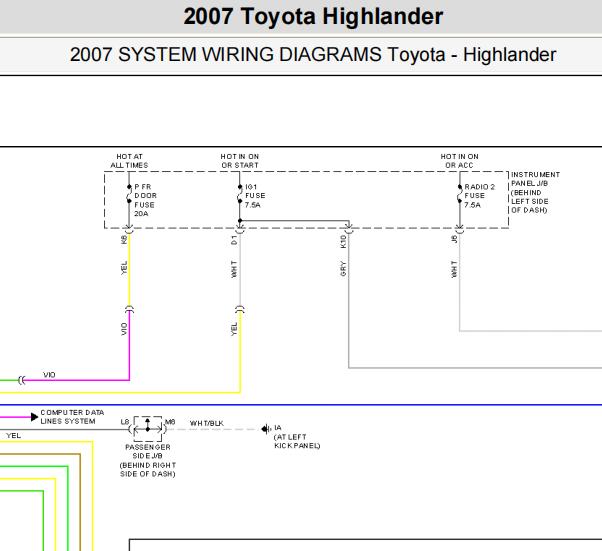The height and width of the screenshot is (551, 602).
Task: Click the J6 connector label
Action: point(454,239)
